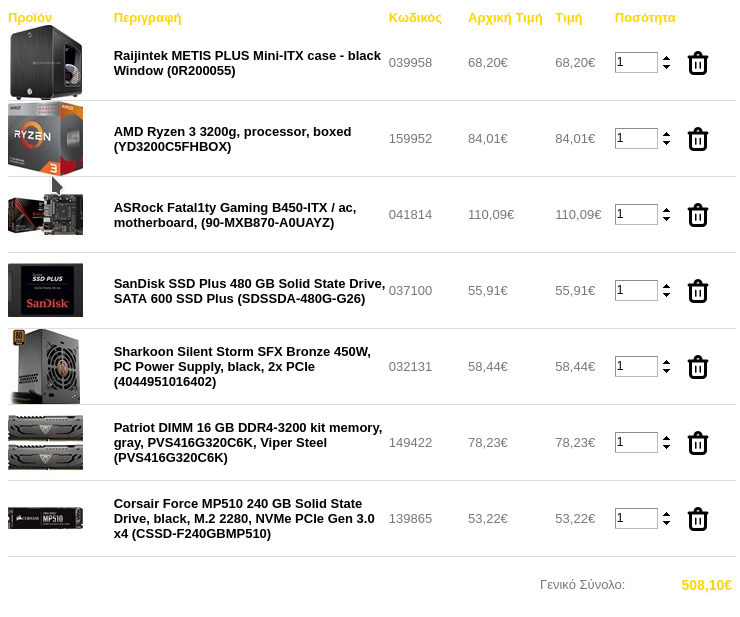Open AMD Ryzen 3 3200g processor description link

[x=233, y=139]
